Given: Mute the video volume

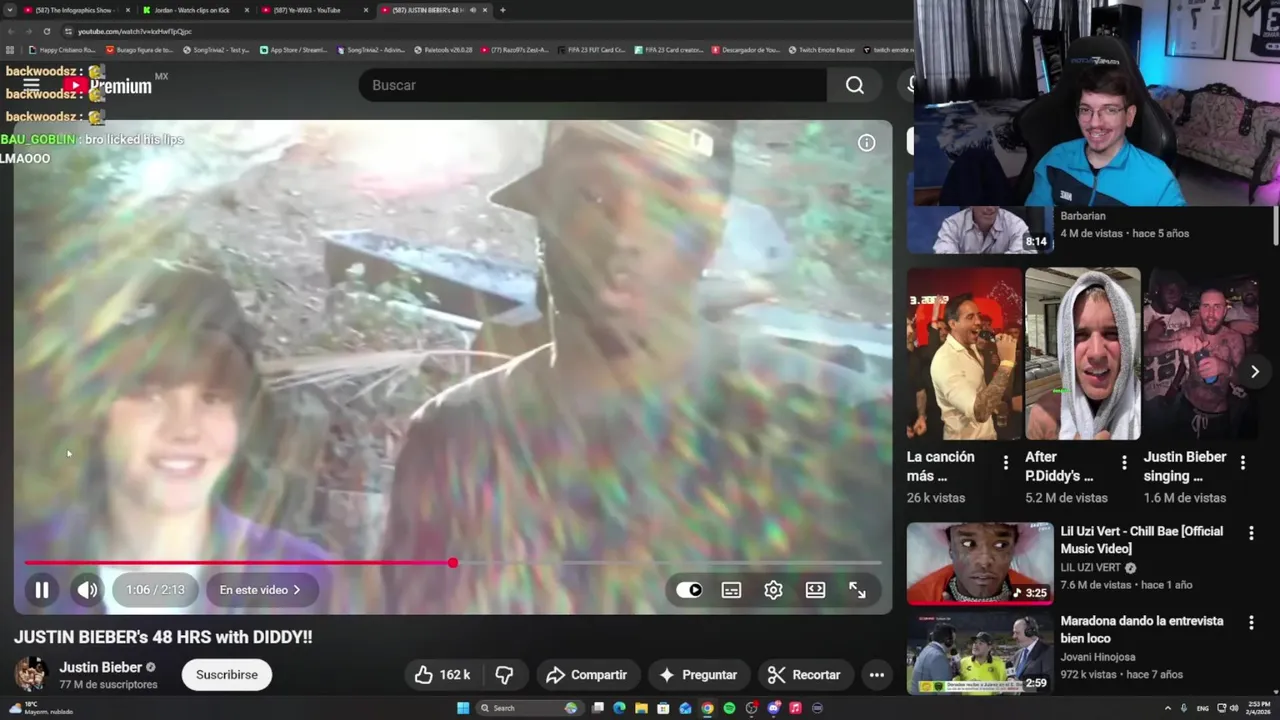Looking at the screenshot, I should 88,590.
